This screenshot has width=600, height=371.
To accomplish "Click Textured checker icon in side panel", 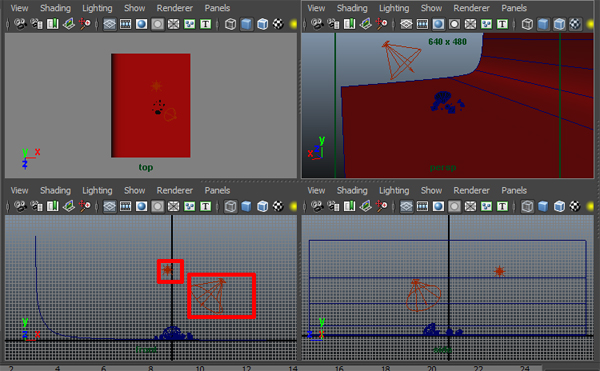I will click(575, 207).
